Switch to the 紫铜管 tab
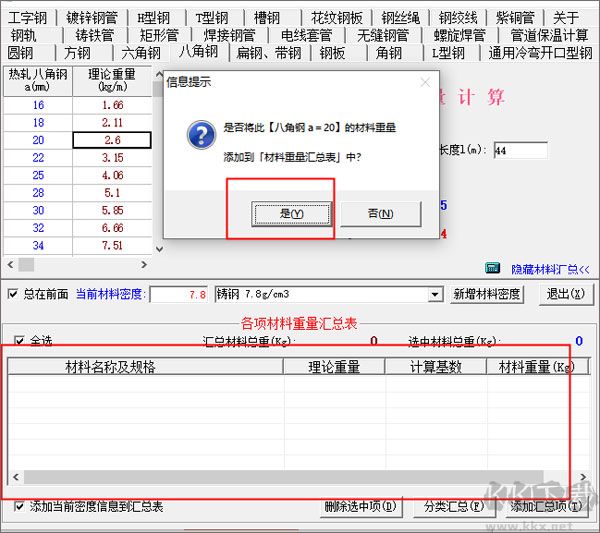 [515, 18]
